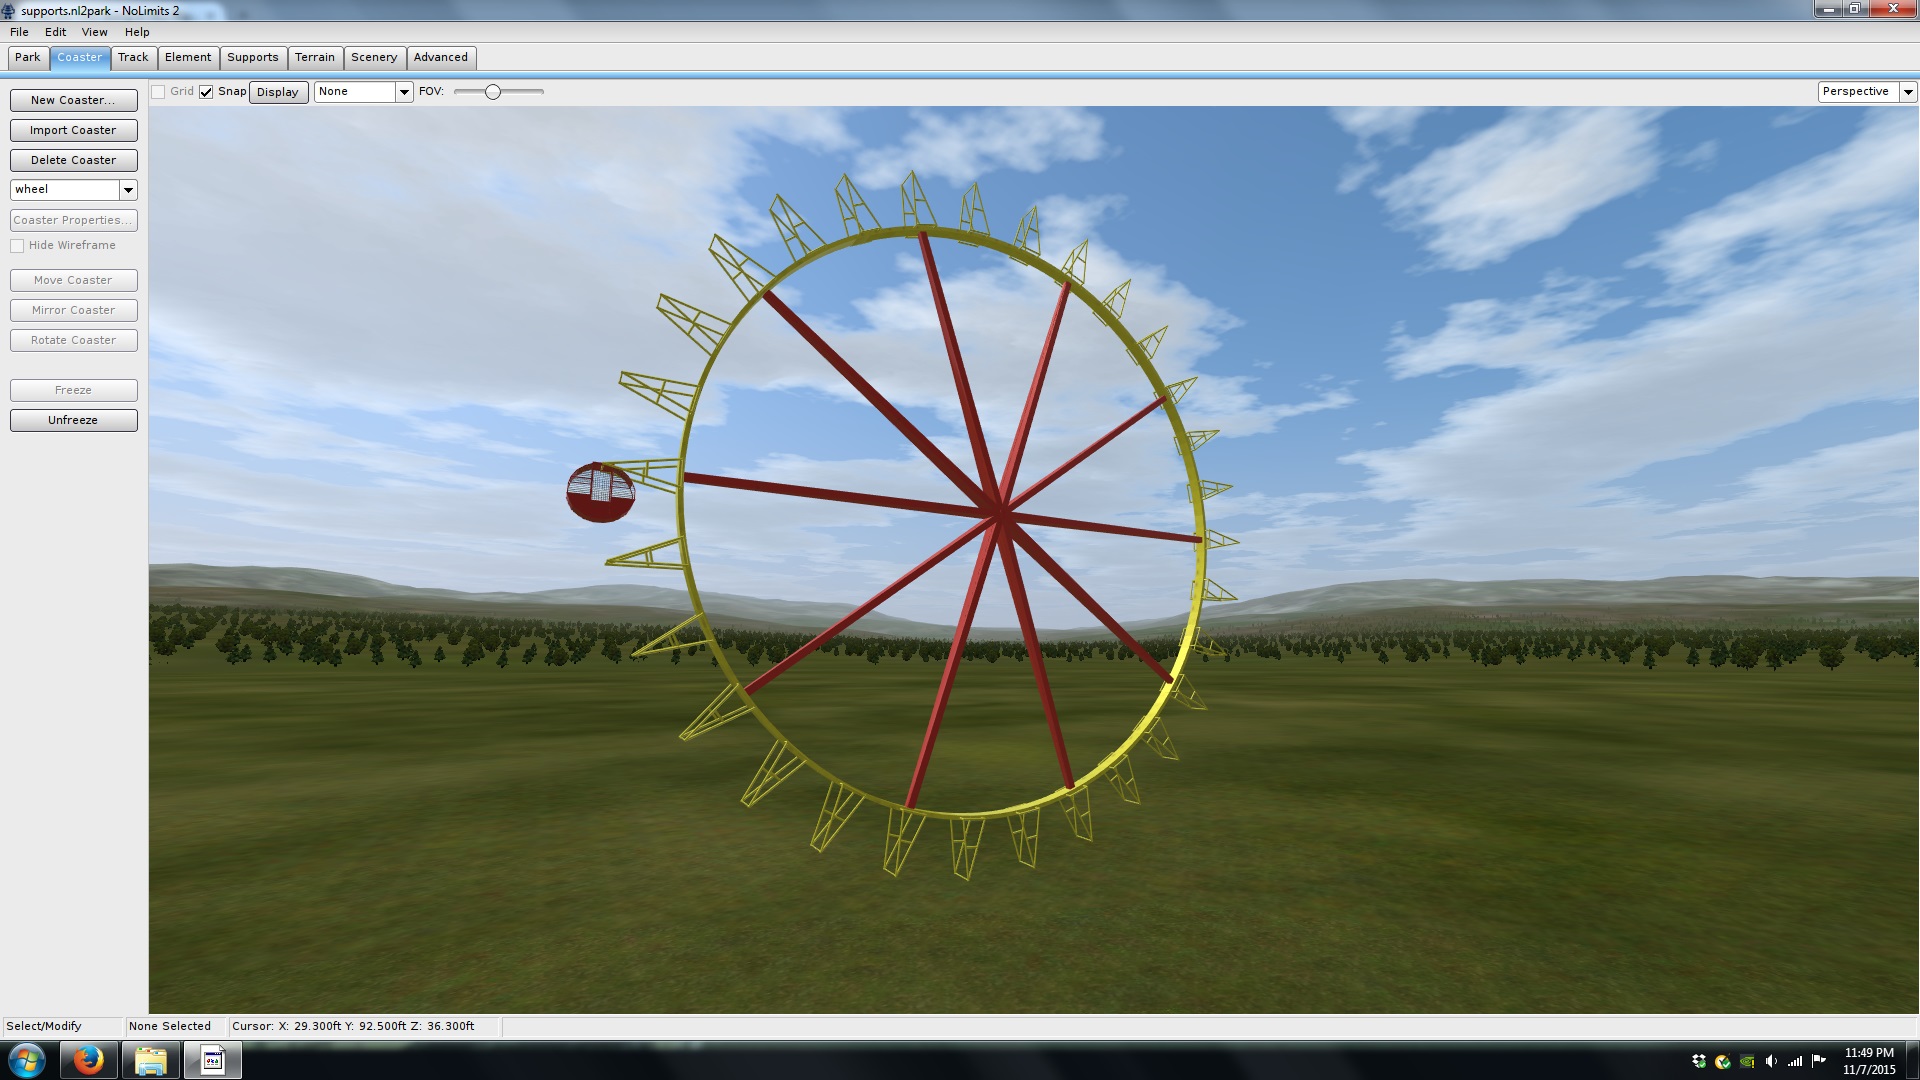1920x1080 pixels.
Task: Click the FOV slider handle
Action: click(x=493, y=92)
